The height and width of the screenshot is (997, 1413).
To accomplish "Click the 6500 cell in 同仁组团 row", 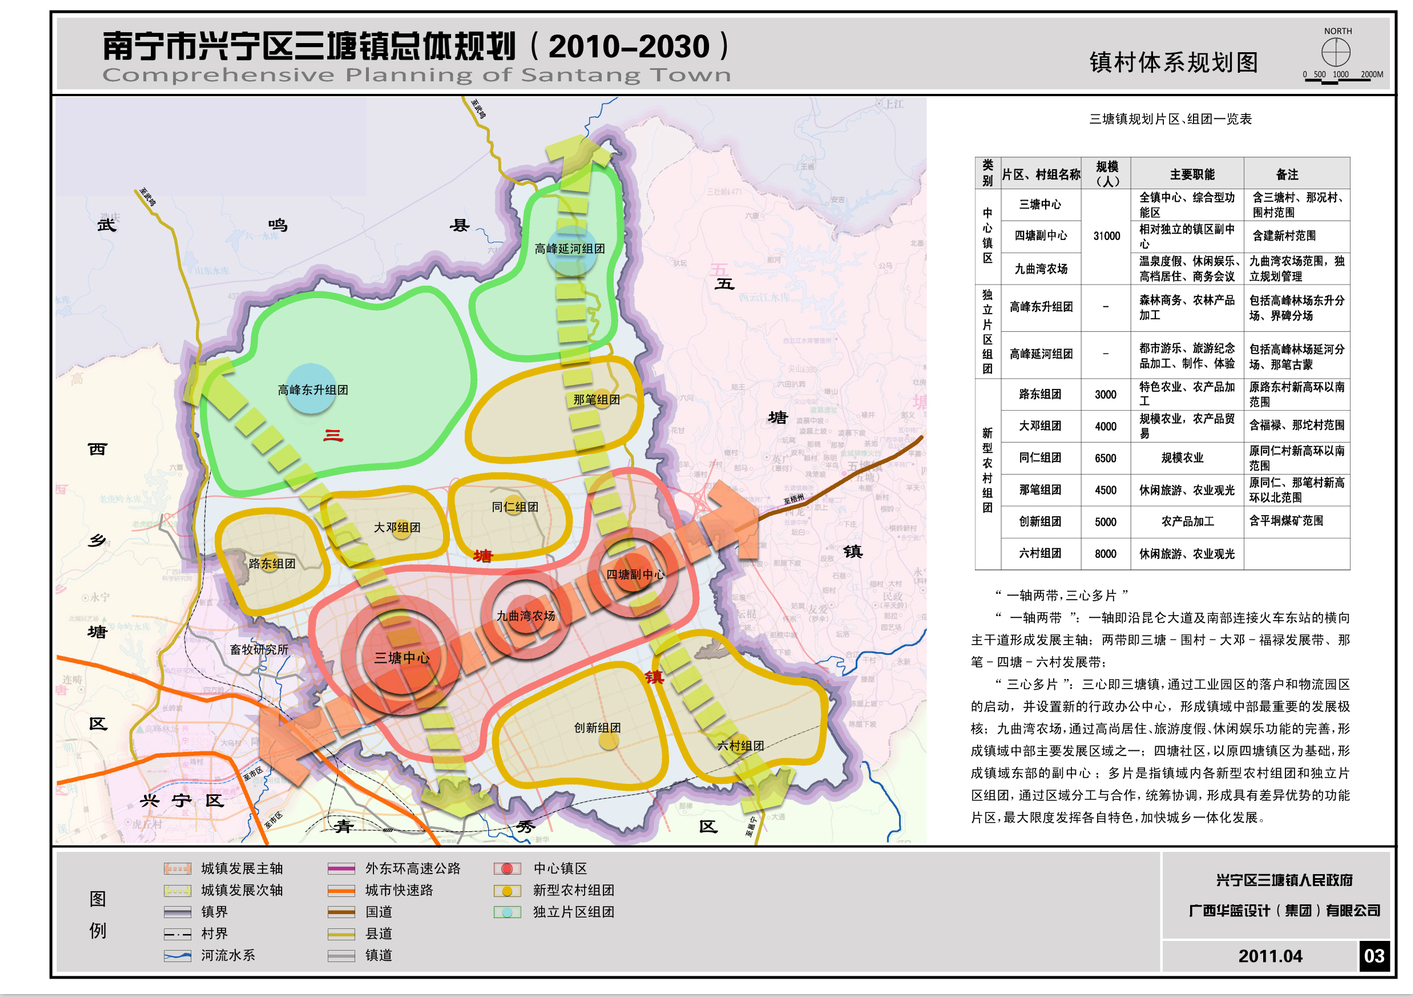I will tap(1106, 458).
